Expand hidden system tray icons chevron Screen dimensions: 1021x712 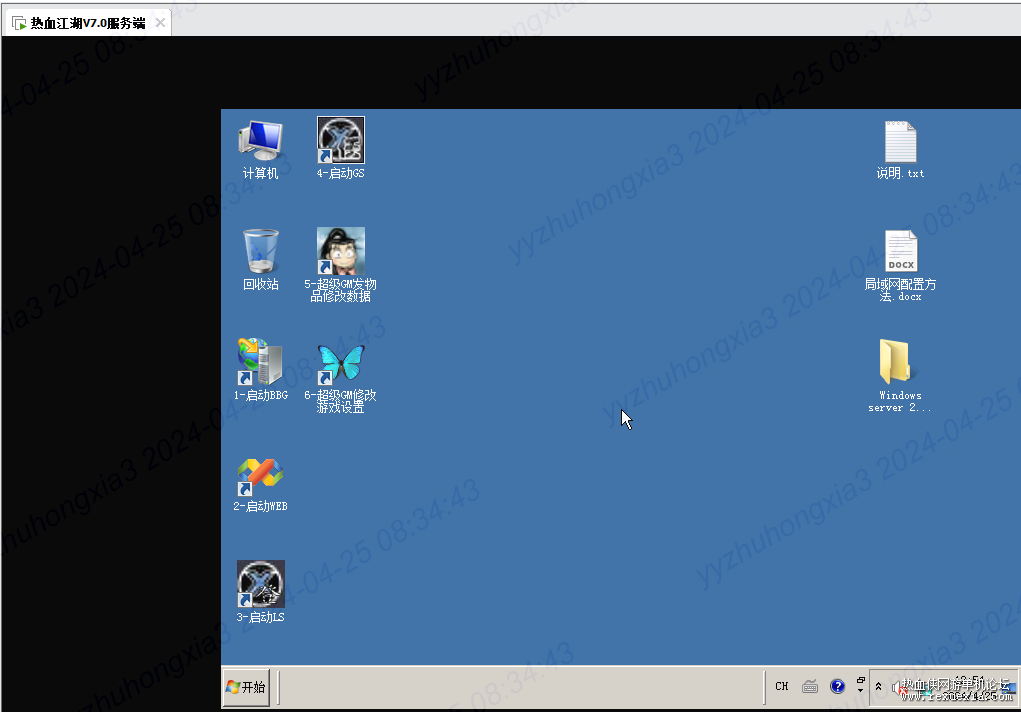(878, 687)
